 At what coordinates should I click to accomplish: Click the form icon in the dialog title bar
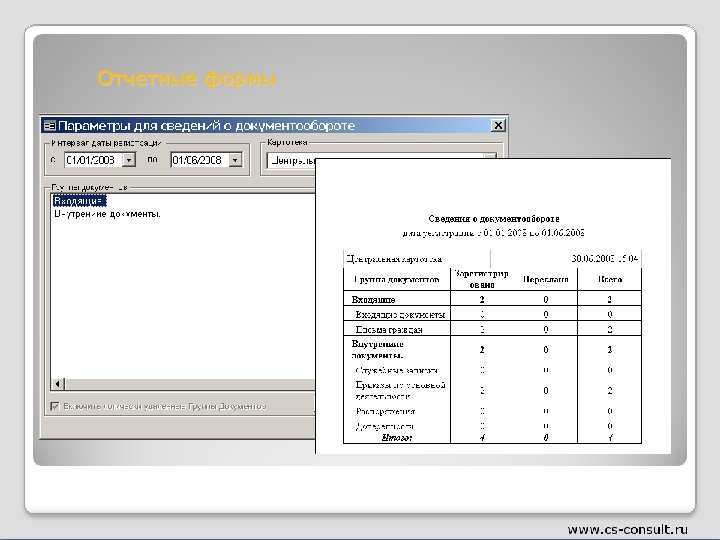tap(49, 125)
